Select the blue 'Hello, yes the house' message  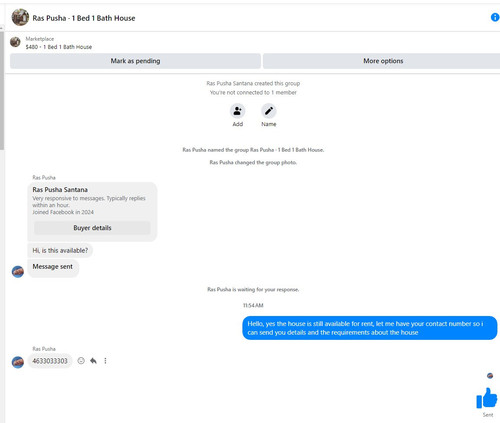coord(370,328)
